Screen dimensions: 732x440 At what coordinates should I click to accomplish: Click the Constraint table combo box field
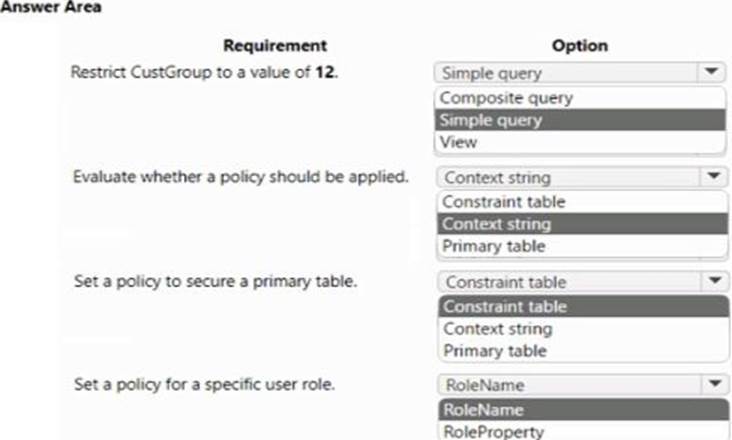570,281
